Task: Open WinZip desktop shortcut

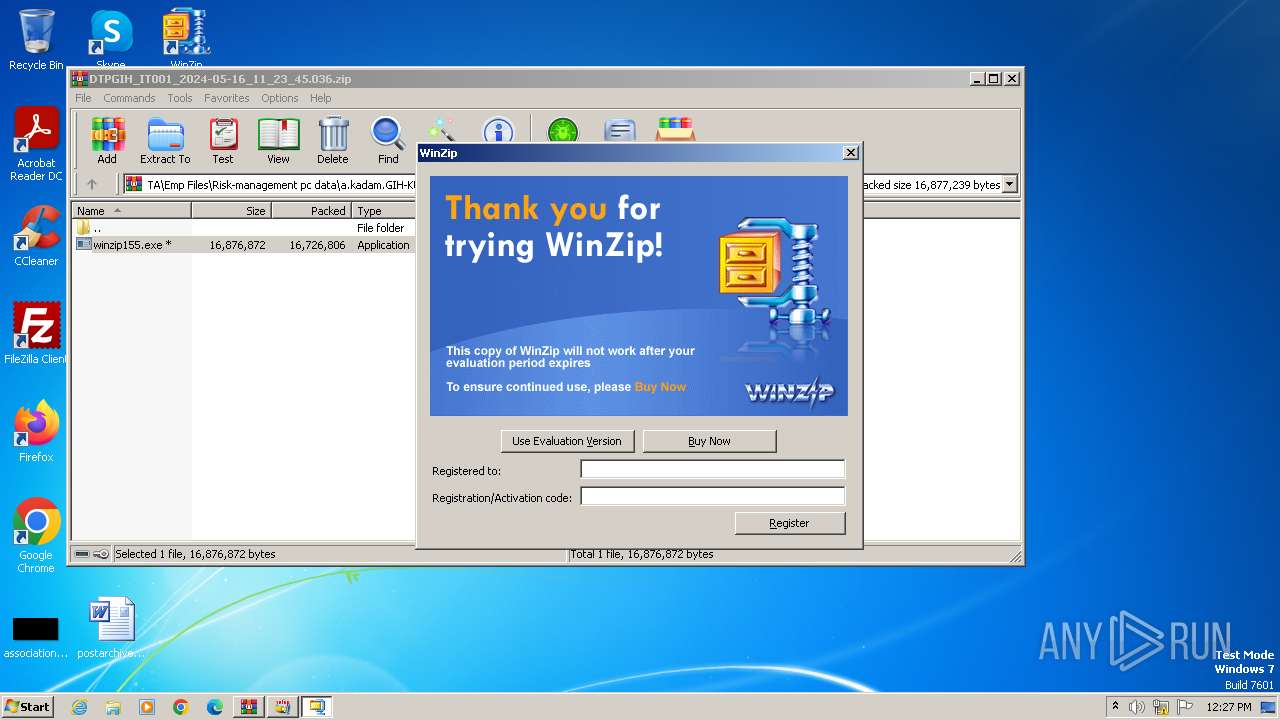Action: click(186, 40)
